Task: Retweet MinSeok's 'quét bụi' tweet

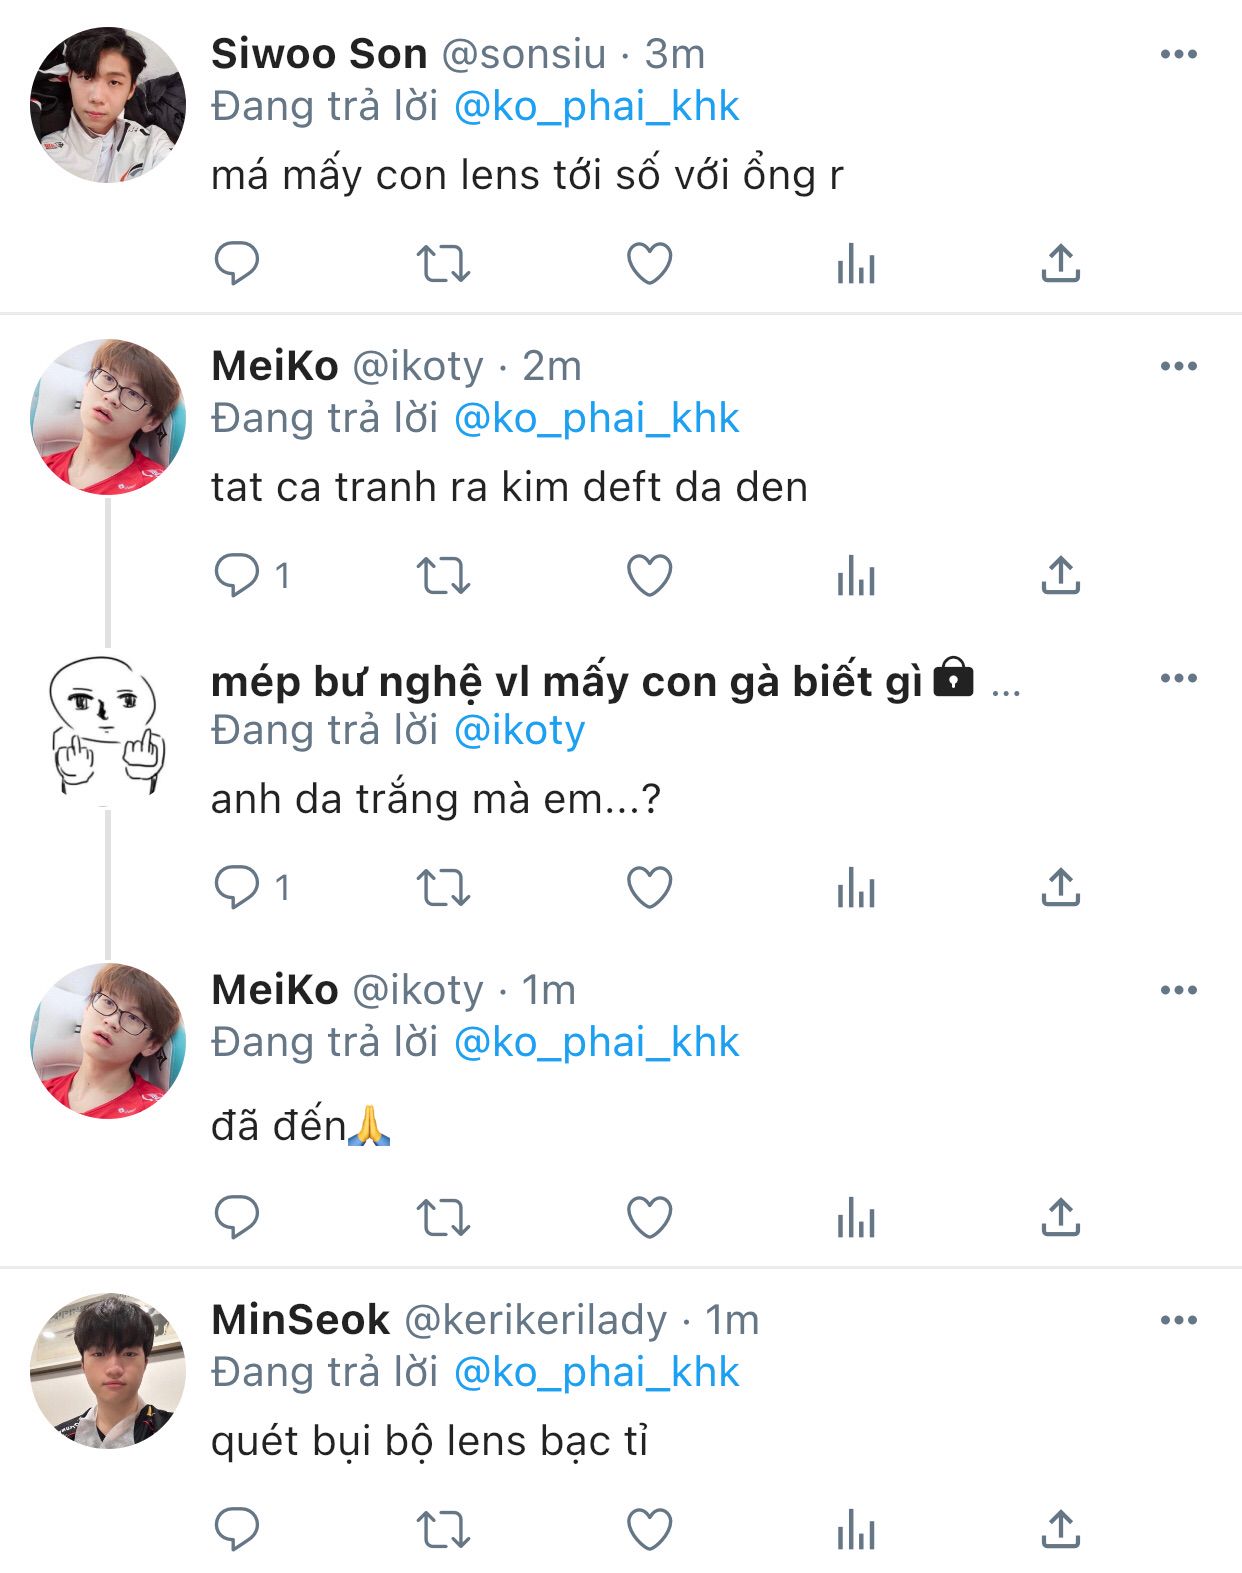Action: click(x=442, y=1529)
